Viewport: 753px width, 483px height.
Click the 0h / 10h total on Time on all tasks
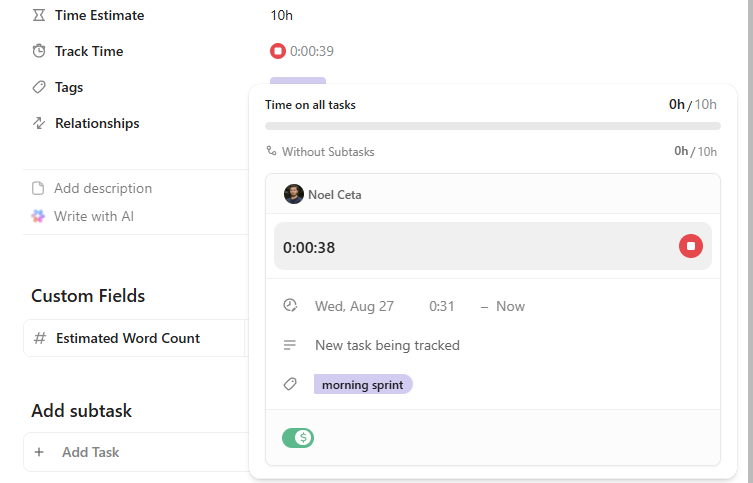692,105
